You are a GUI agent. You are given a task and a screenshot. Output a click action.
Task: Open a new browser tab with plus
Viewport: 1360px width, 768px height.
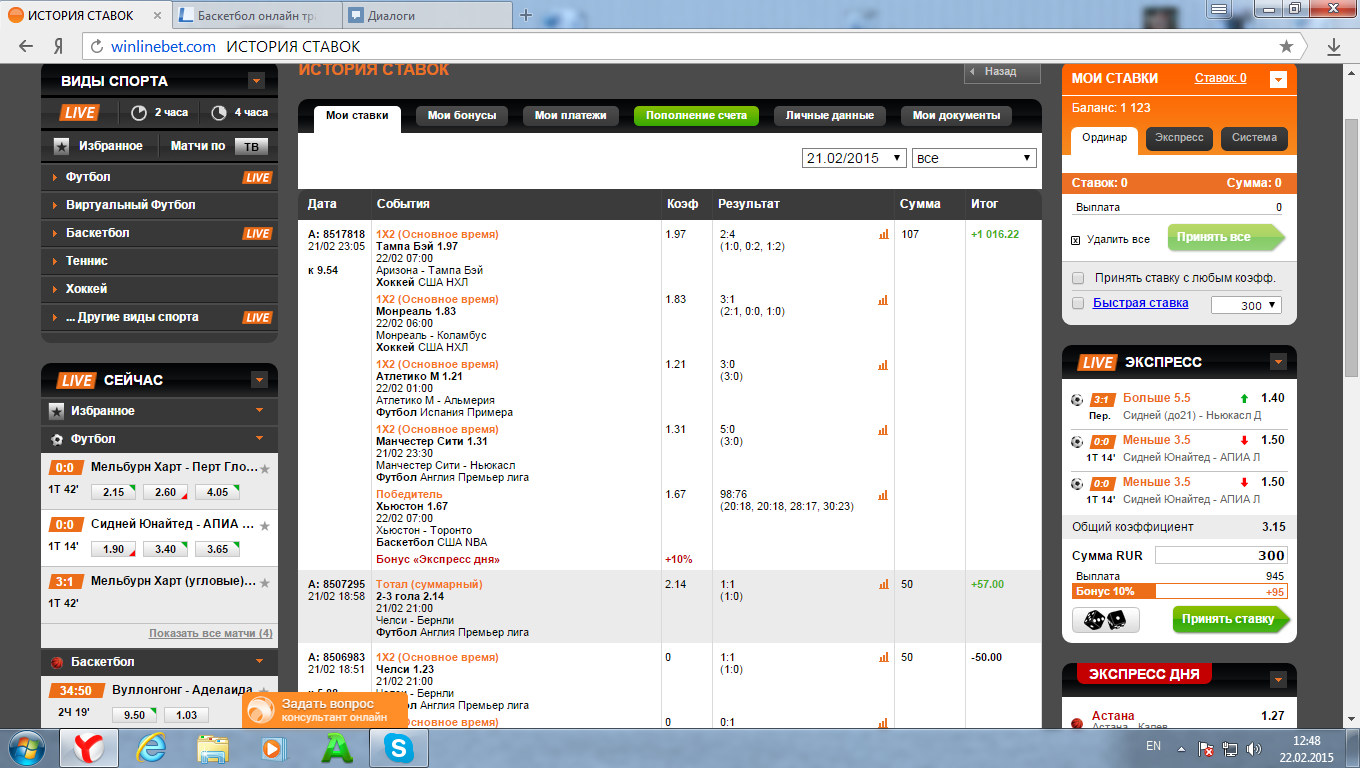[526, 15]
